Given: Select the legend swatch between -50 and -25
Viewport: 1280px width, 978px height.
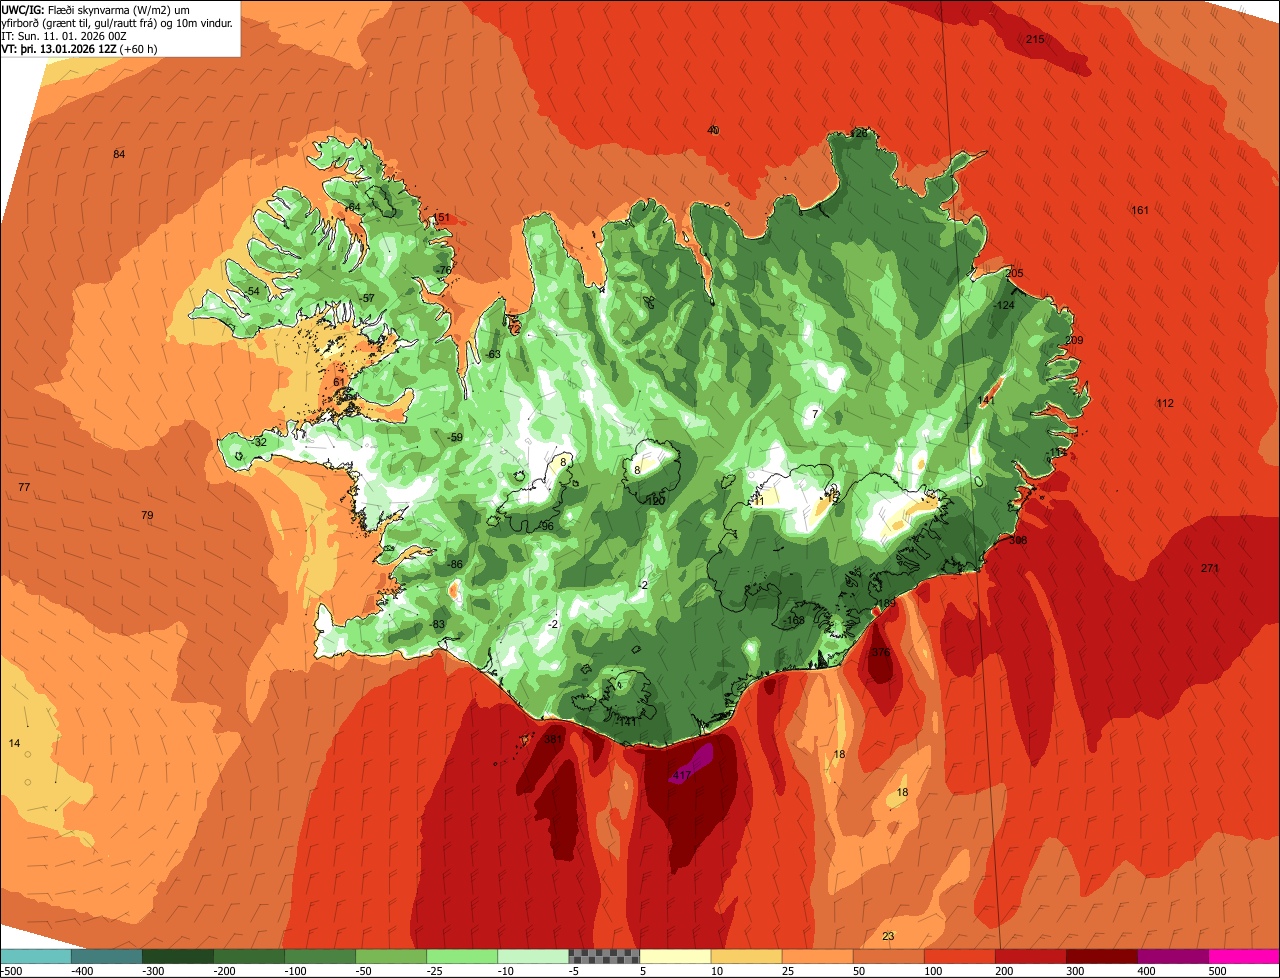Looking at the screenshot, I should coord(391,956).
